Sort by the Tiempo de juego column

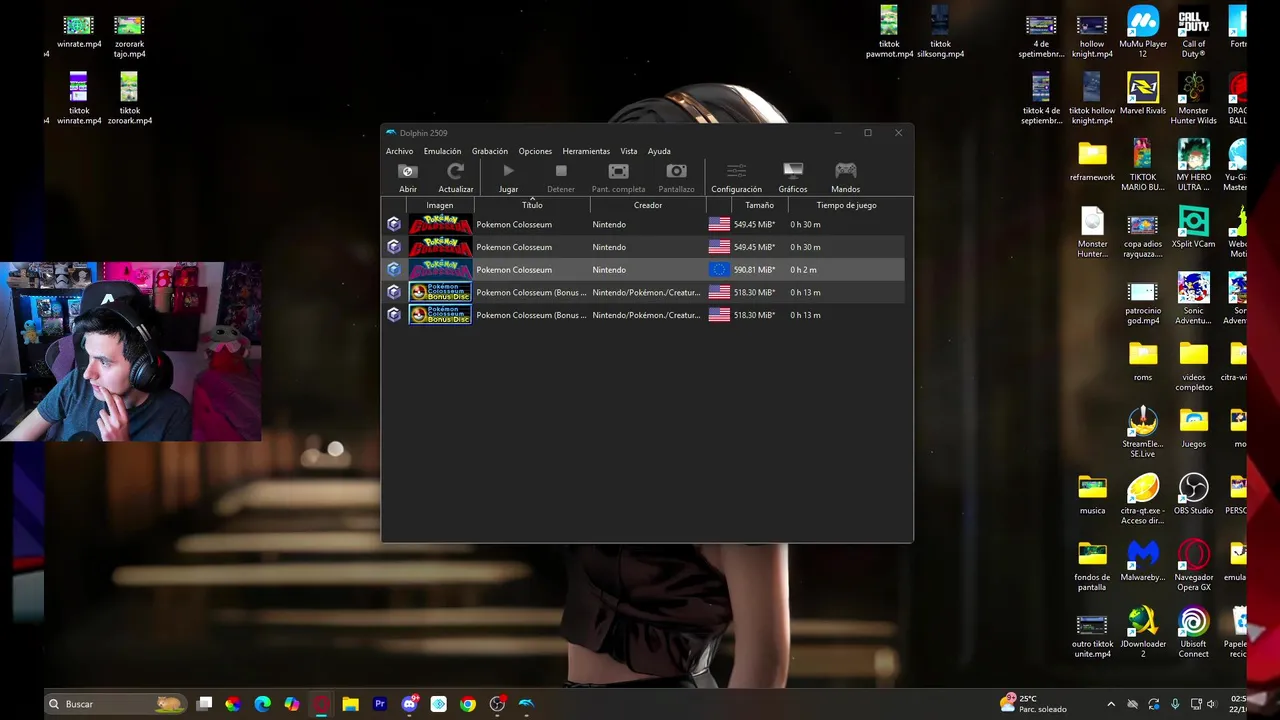pos(846,205)
